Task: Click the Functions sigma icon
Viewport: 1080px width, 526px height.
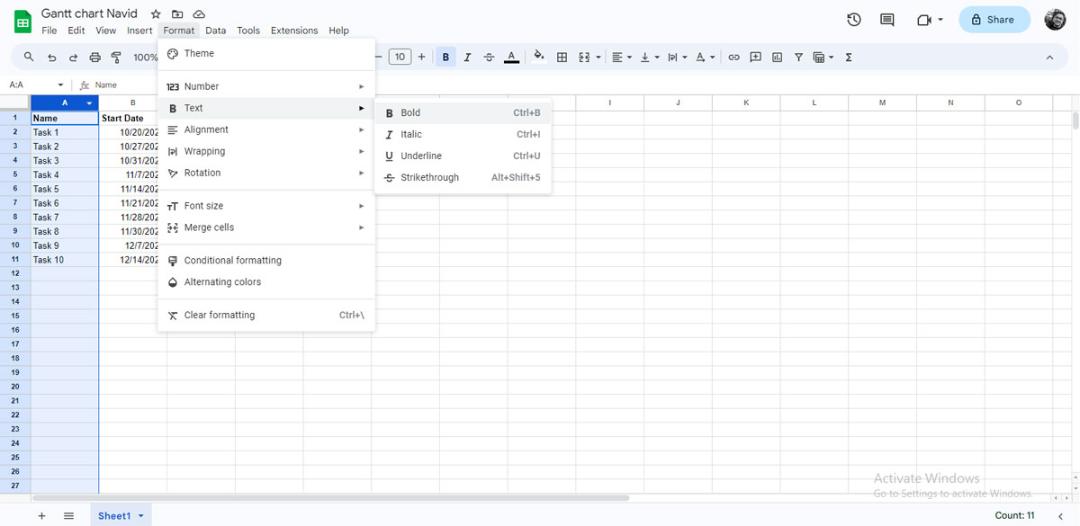Action: coord(849,57)
